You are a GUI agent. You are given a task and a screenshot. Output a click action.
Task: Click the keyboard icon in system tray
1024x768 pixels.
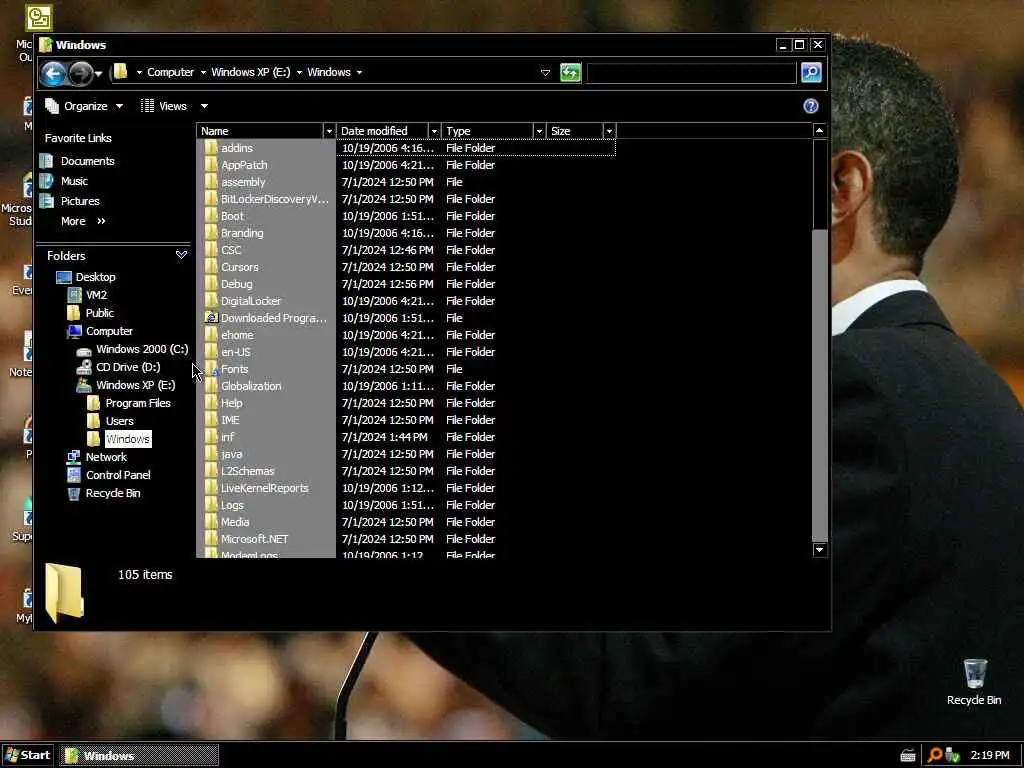[x=908, y=756]
